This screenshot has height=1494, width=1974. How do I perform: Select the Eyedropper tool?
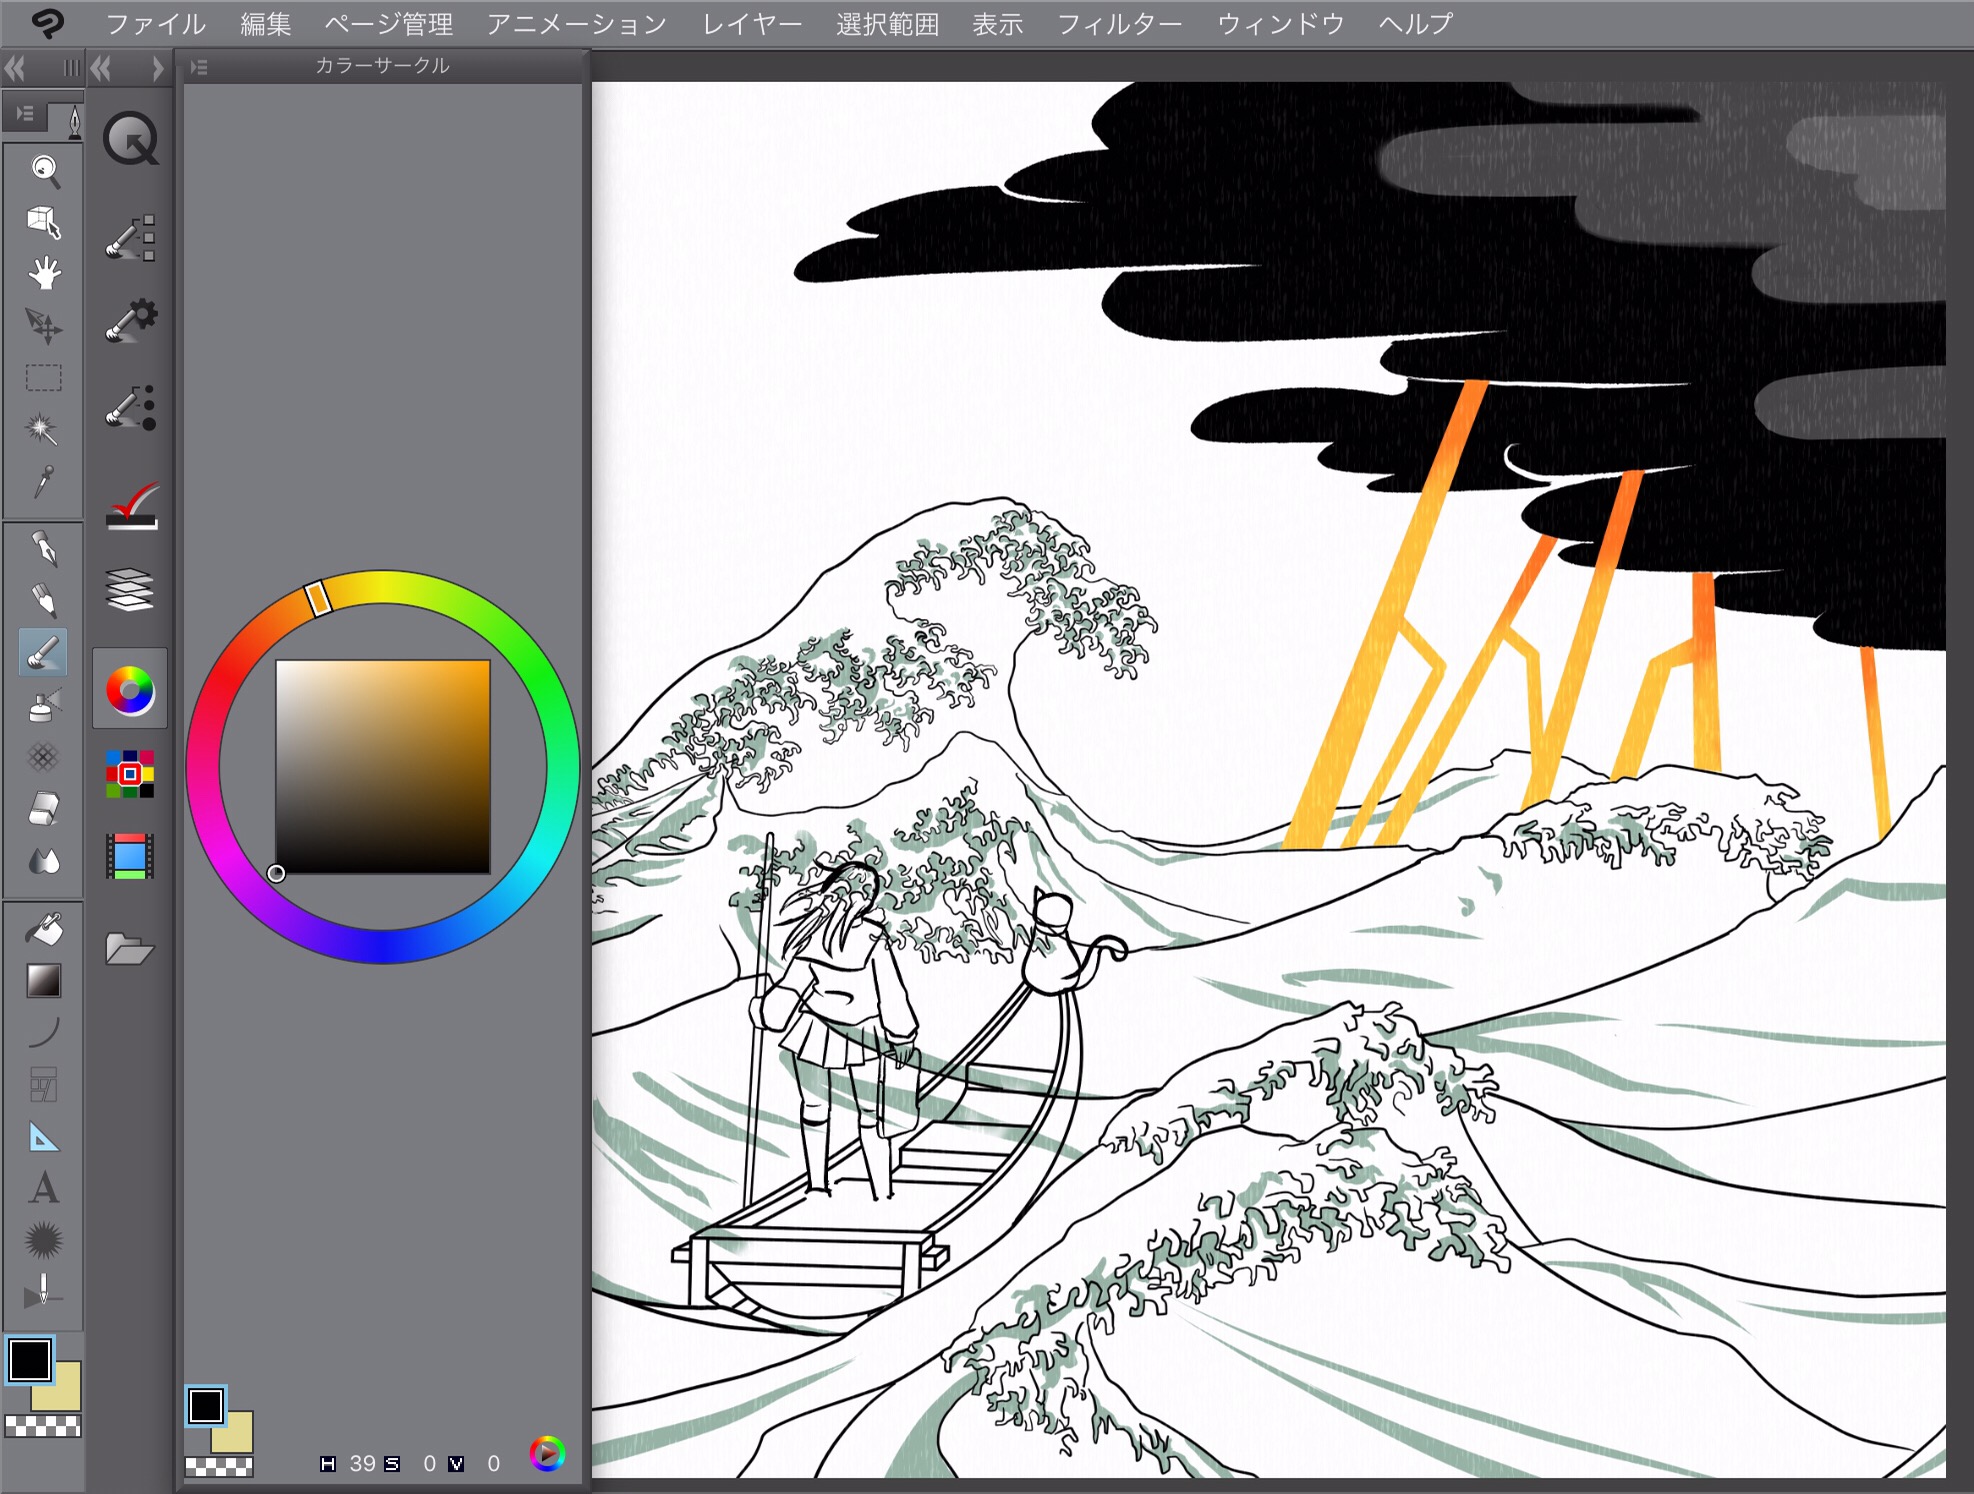(44, 482)
